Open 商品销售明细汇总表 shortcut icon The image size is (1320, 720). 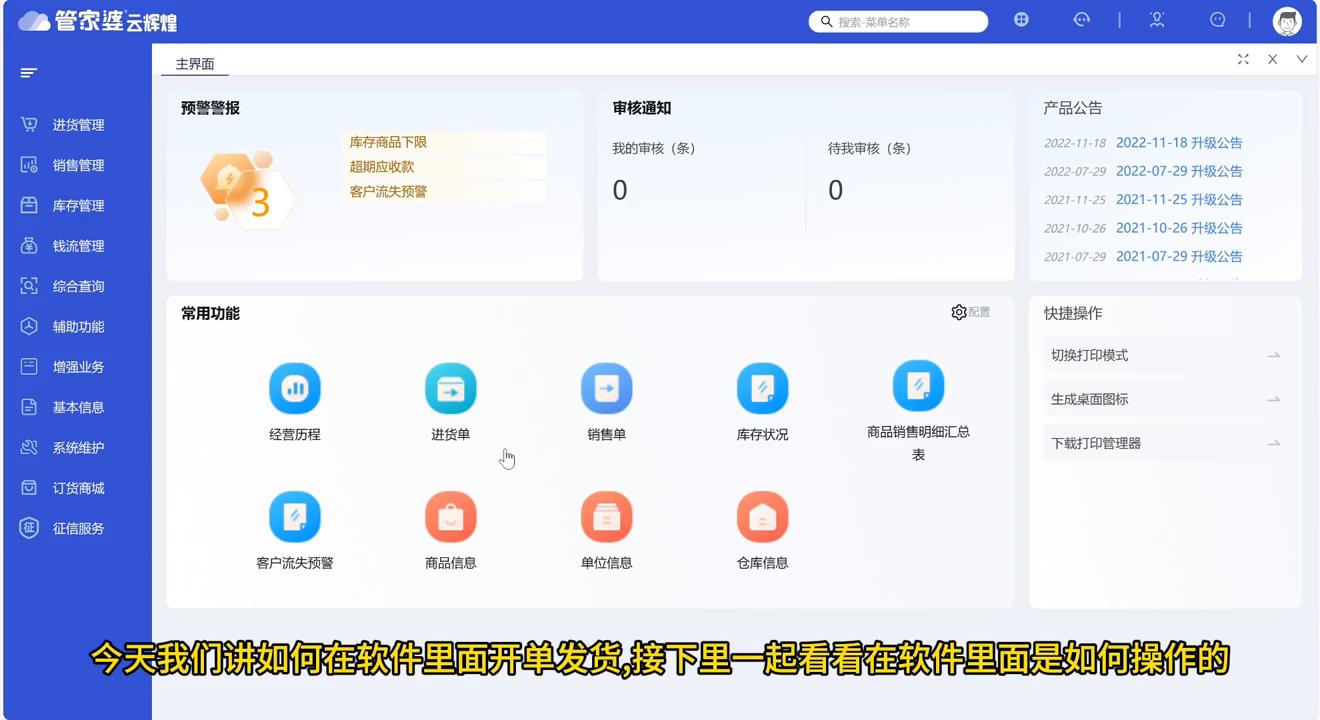(x=918, y=385)
